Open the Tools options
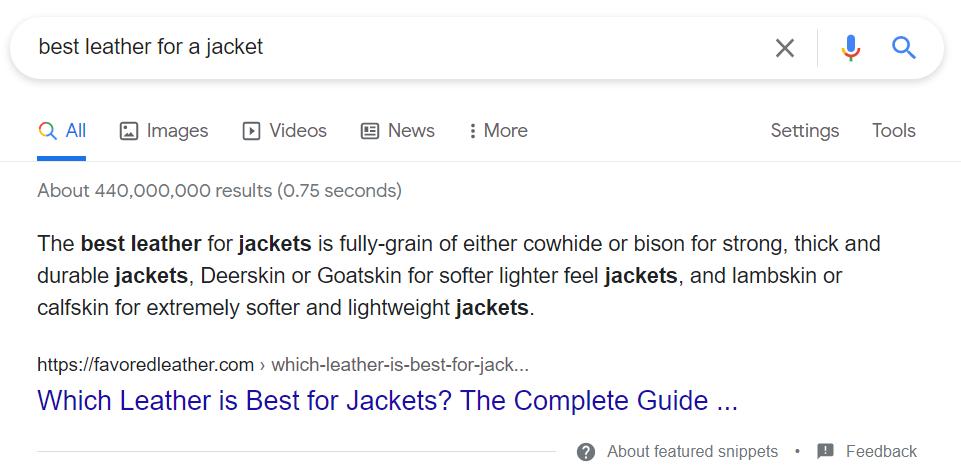 coord(894,131)
